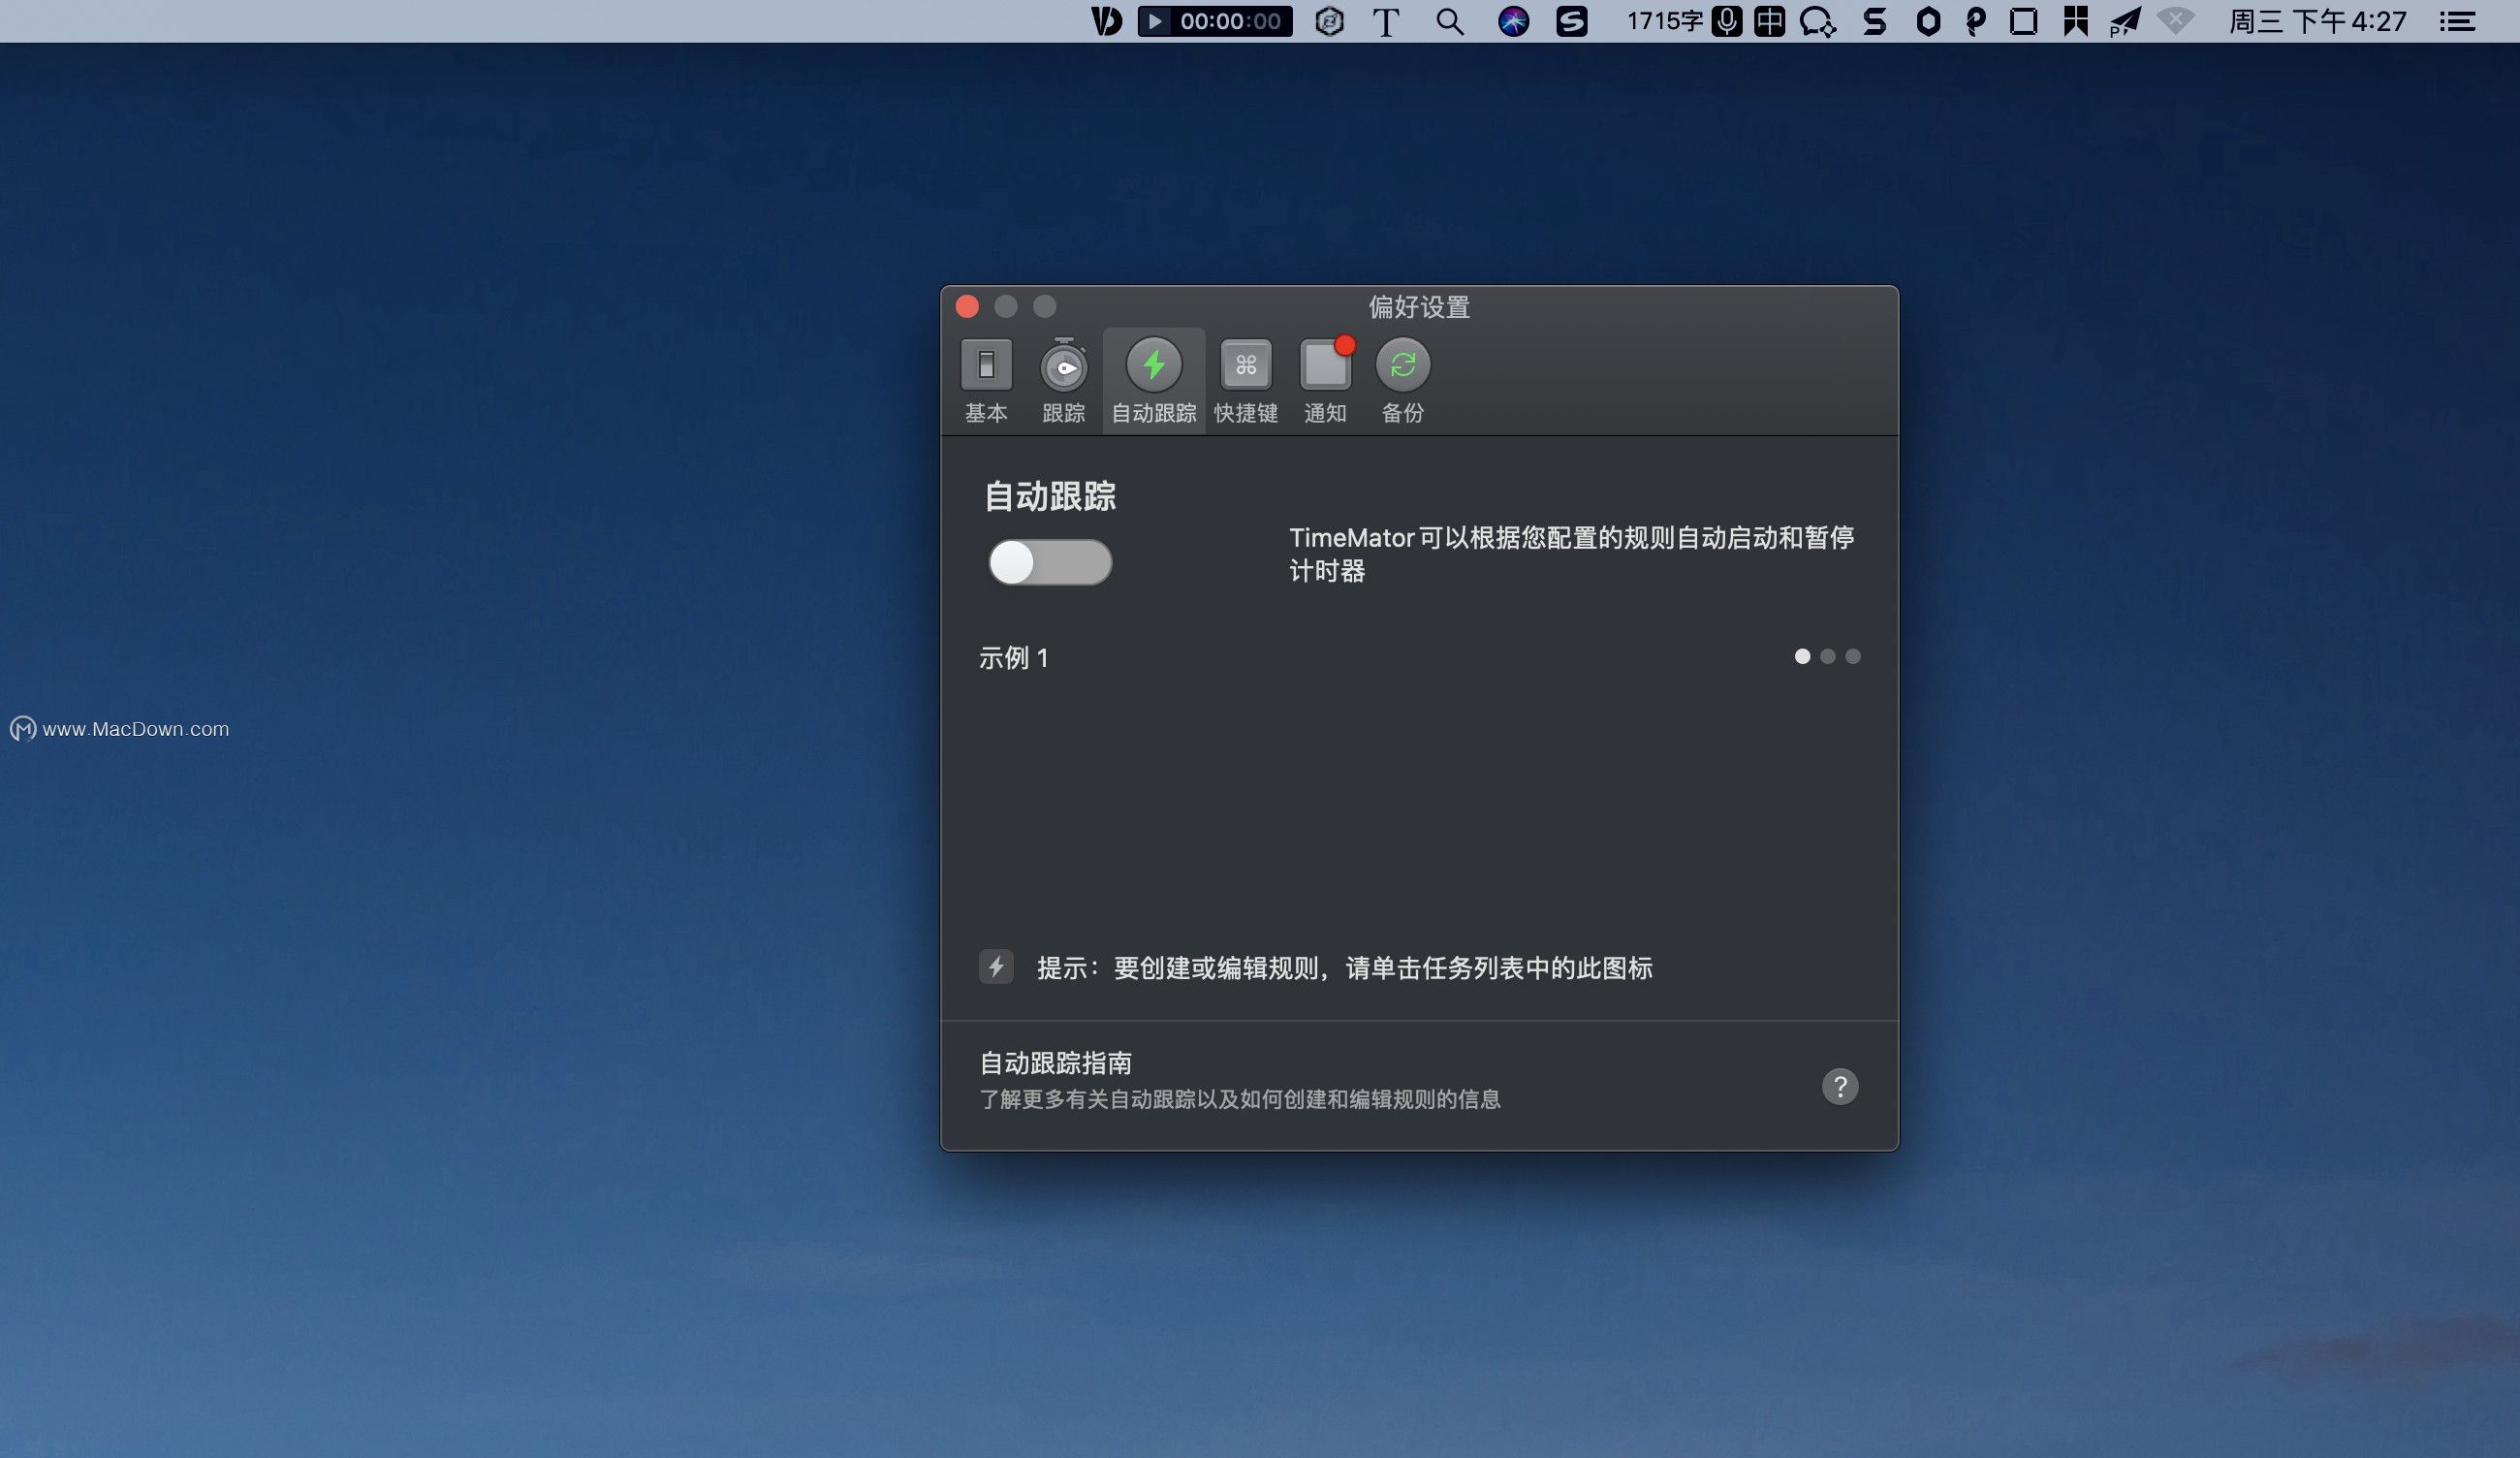This screenshot has width=2520, height=1458.
Task: Open the chat bubble menu bar icon
Action: [x=1817, y=22]
